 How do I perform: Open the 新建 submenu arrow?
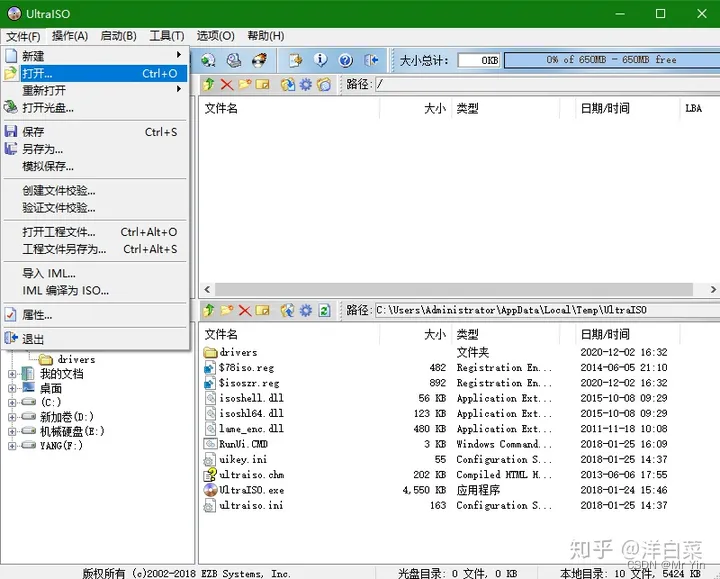(x=179, y=55)
